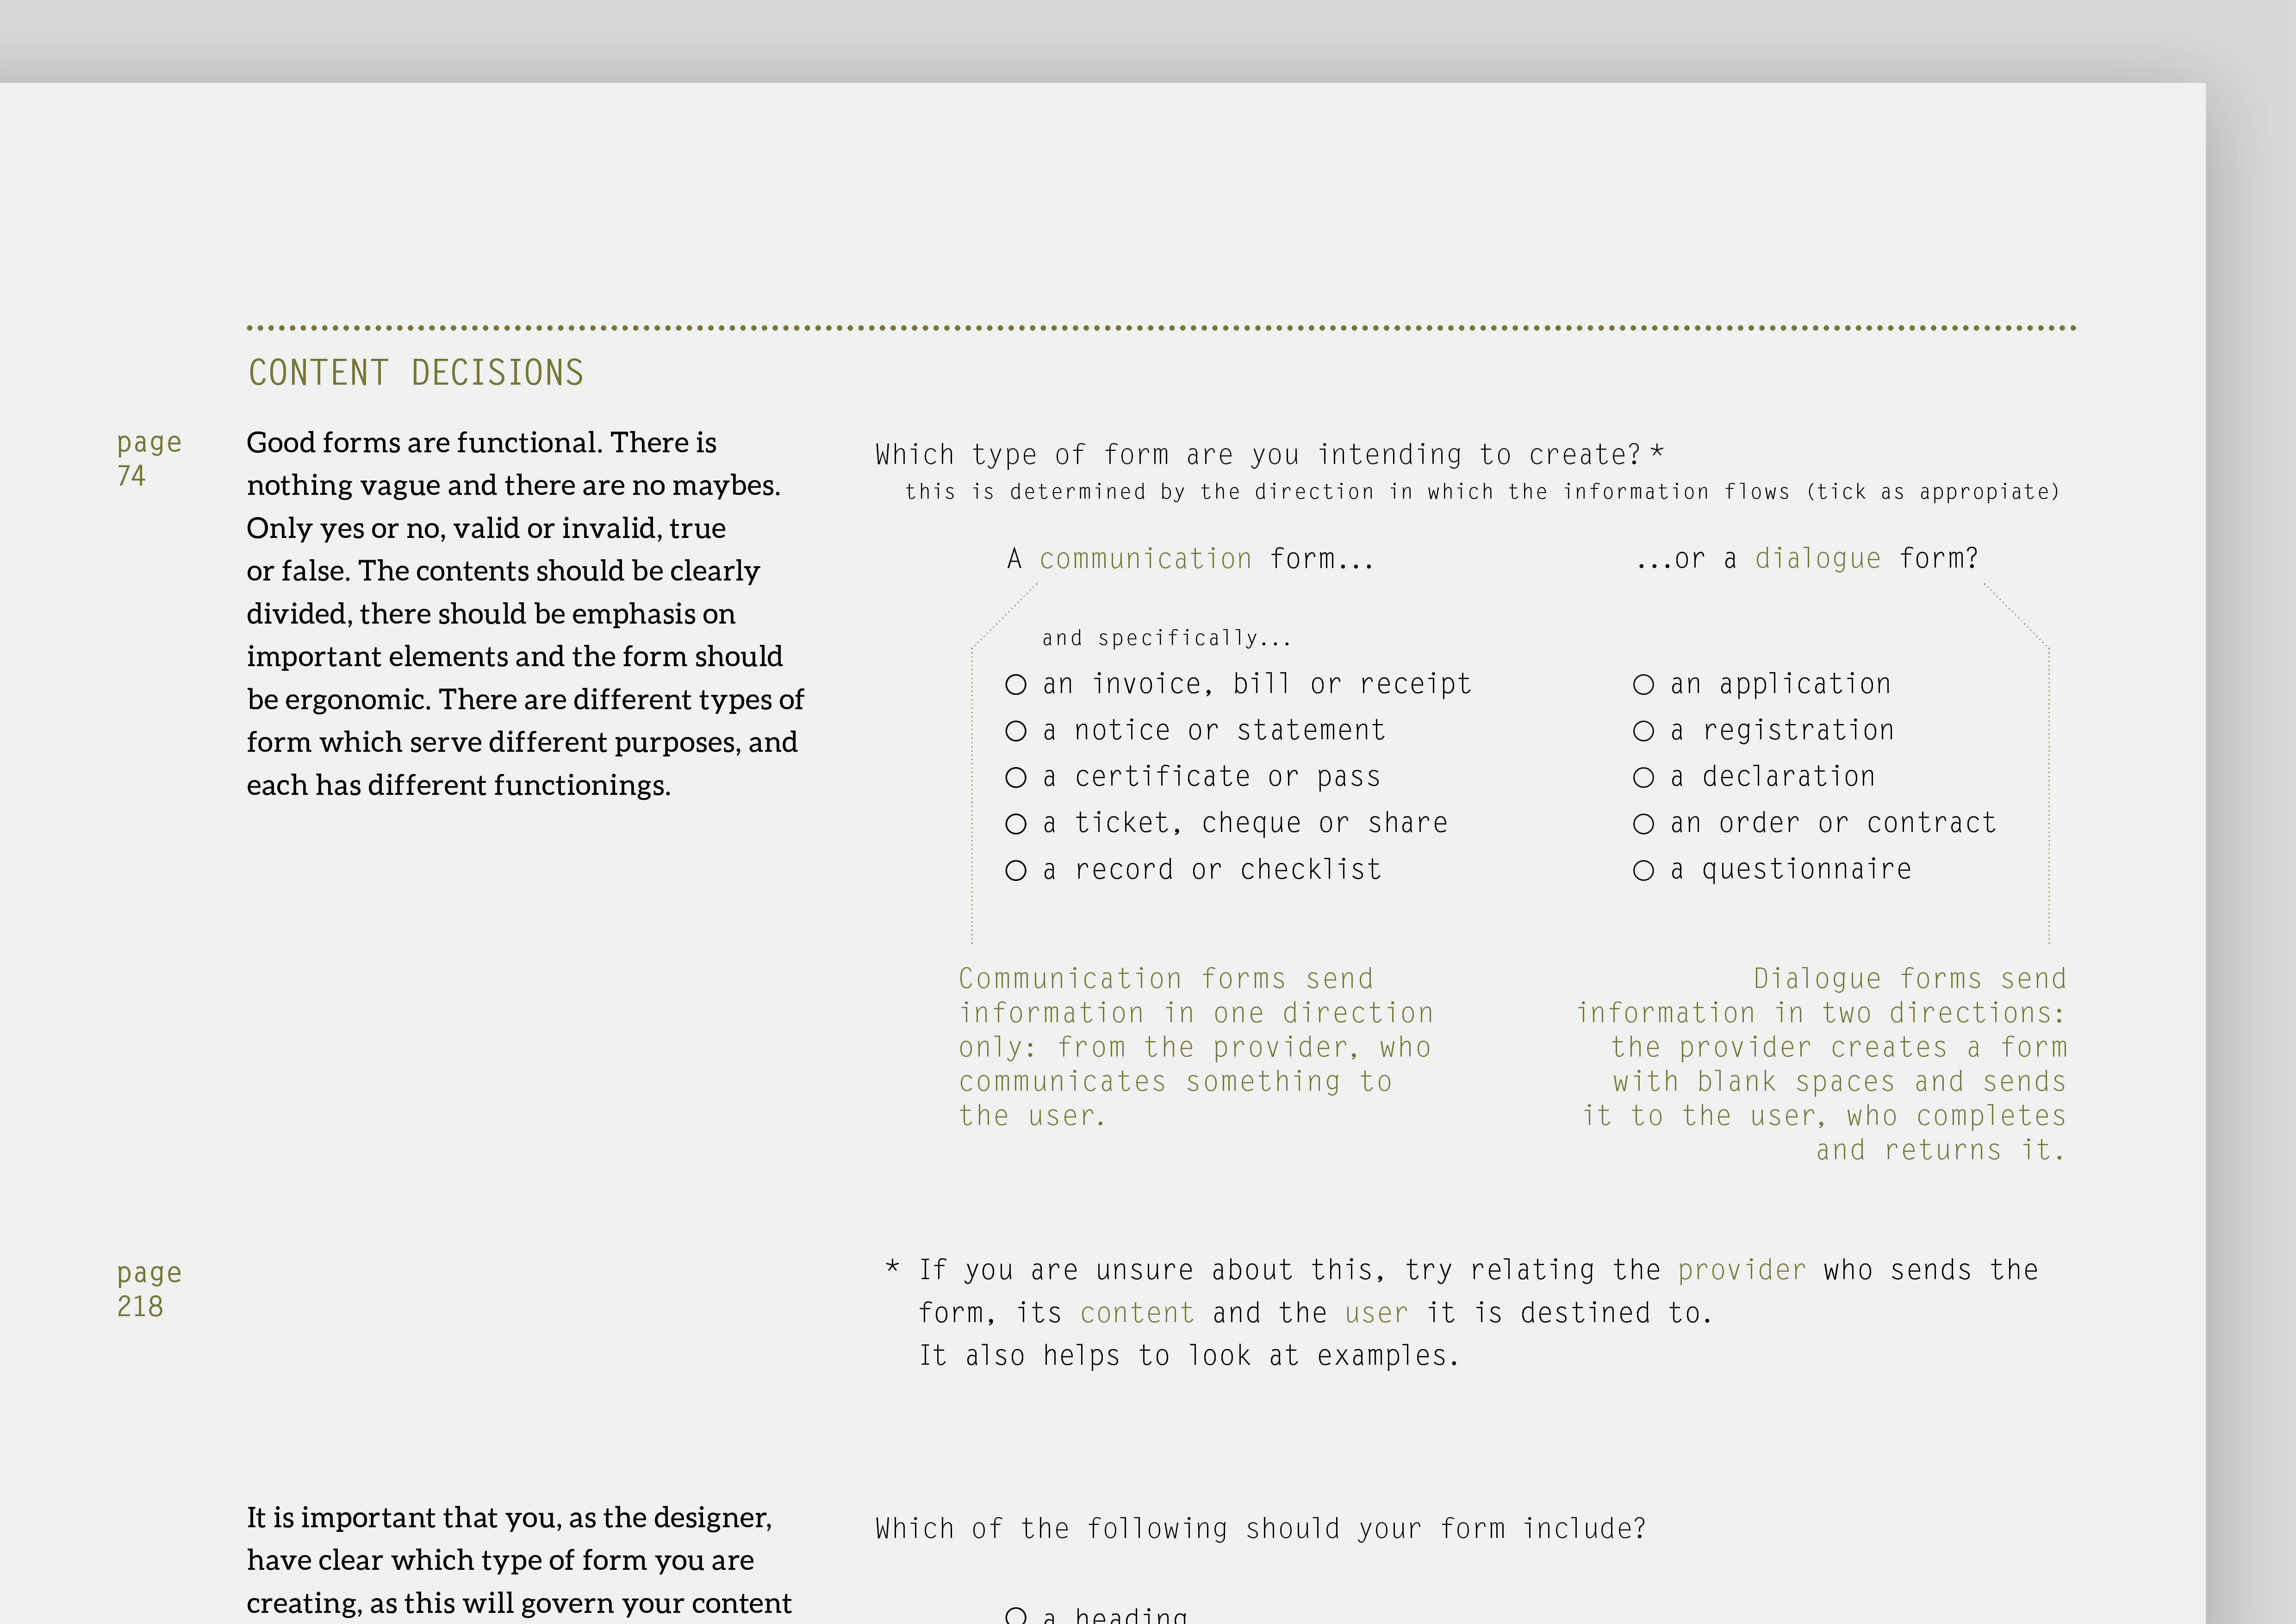Tick 'an order or contract' circle
The image size is (2296, 1624).
pos(1643,824)
